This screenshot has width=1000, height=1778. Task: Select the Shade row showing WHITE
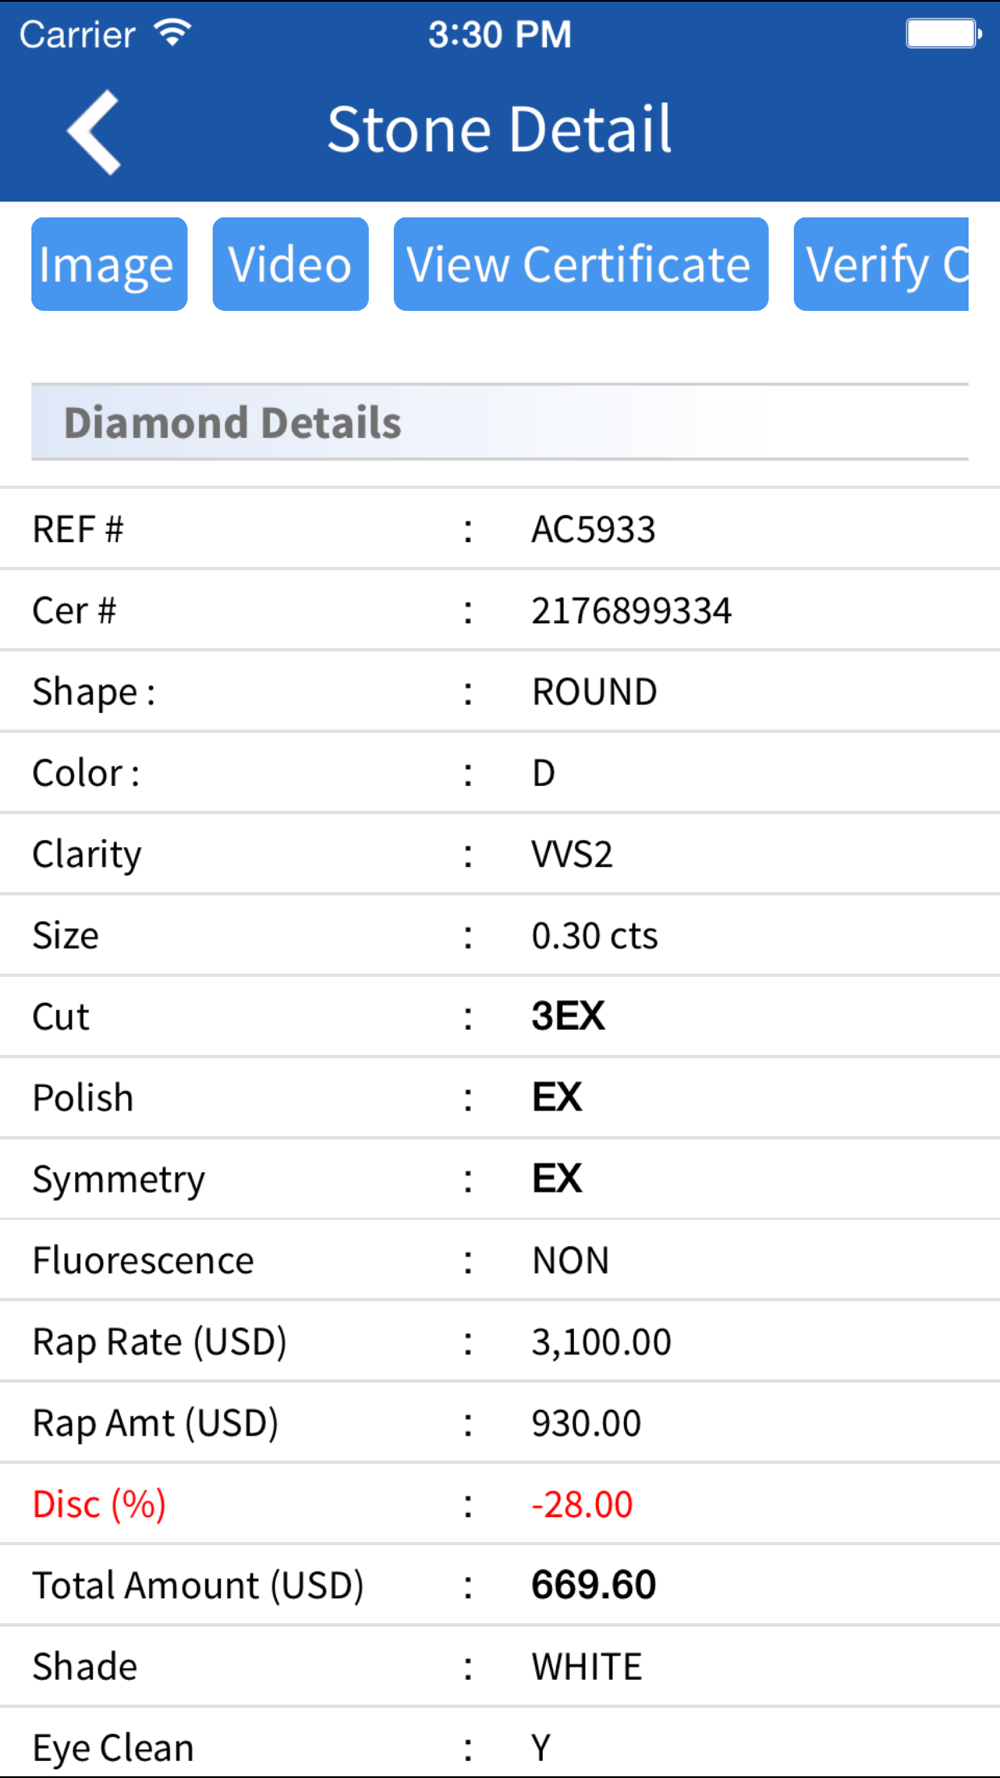click(x=500, y=1666)
